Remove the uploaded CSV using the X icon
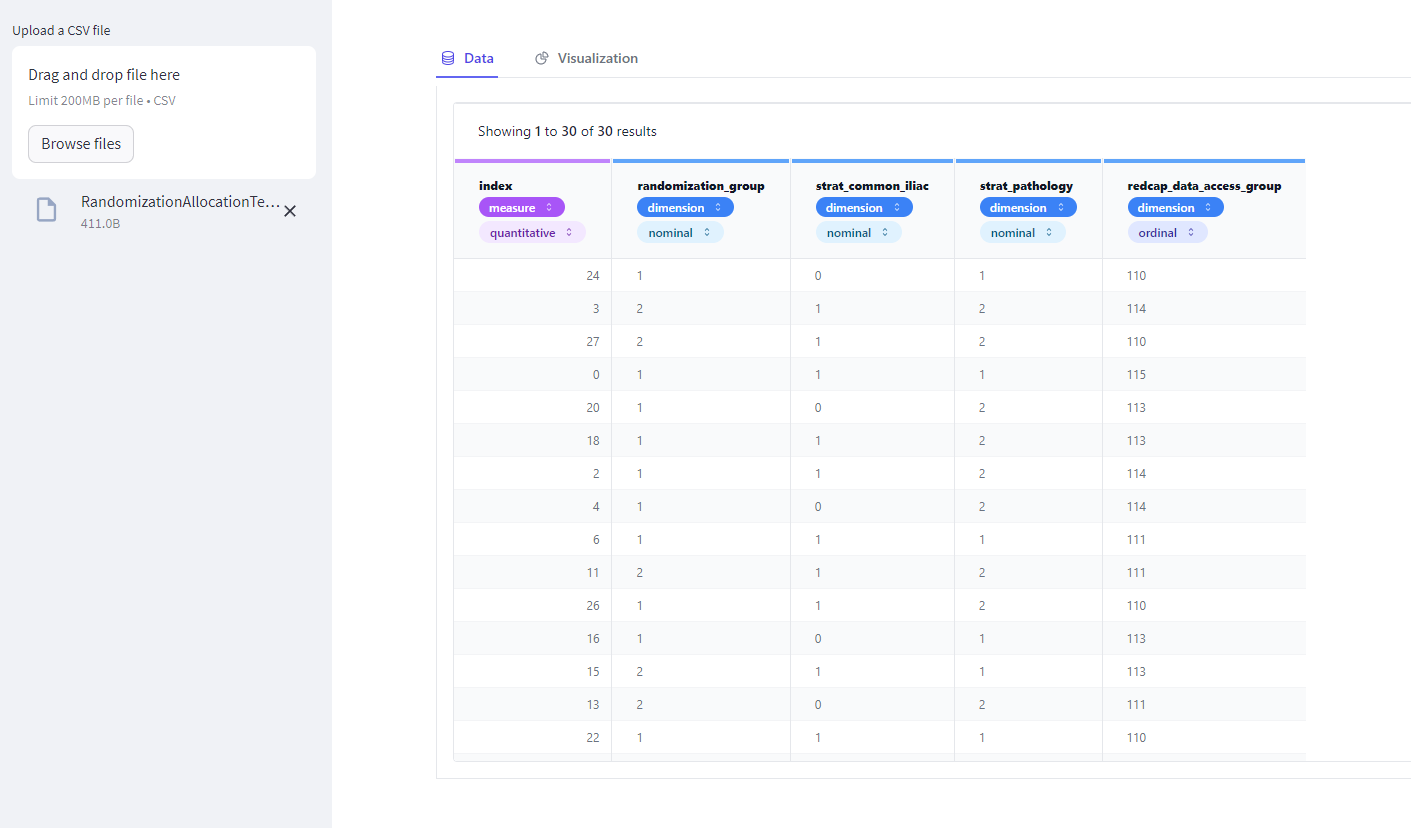Screen dimensions: 1411x828 (x=289, y=211)
